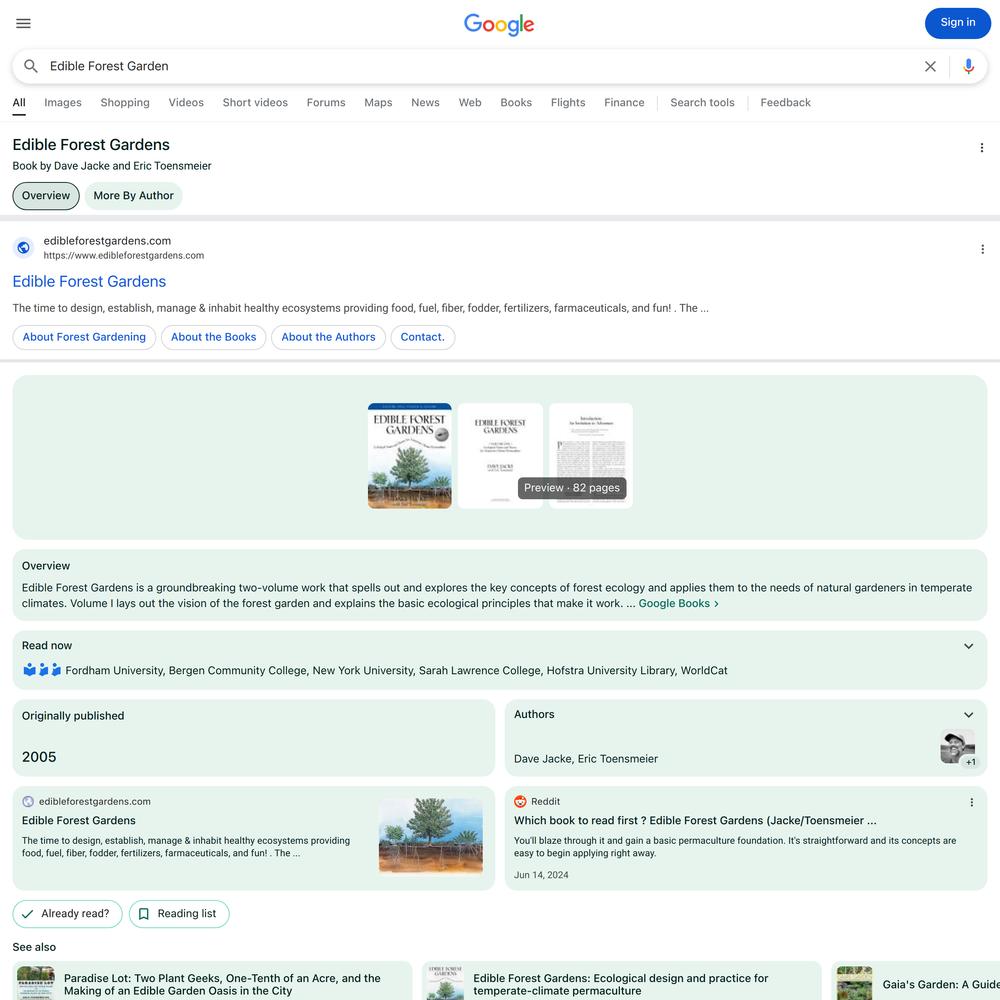This screenshot has height=1000, width=1000.
Task: Open the Edible Forest Gardens book cover thumbnail
Action: (x=409, y=456)
